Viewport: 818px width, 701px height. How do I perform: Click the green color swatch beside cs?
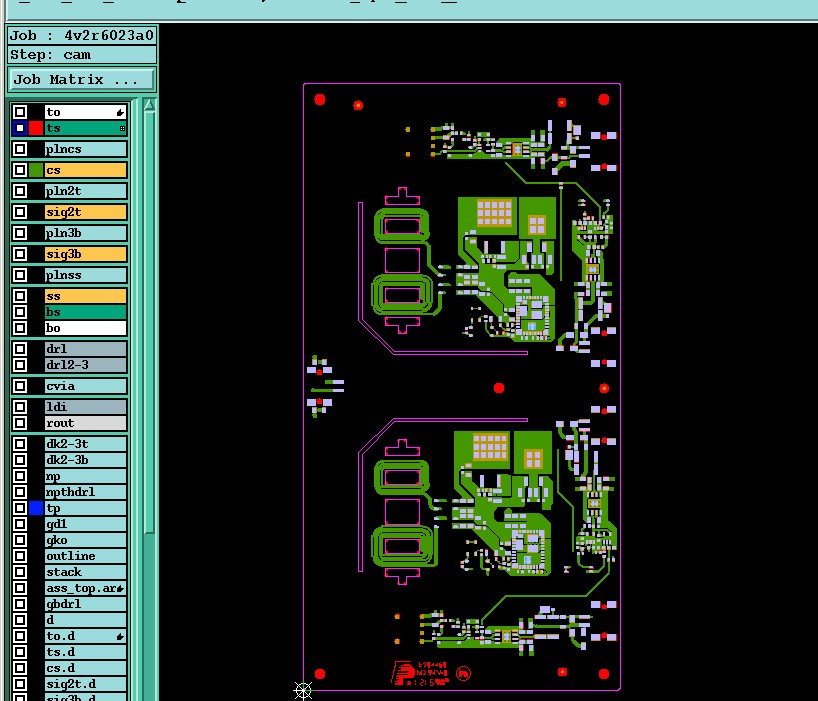tap(35, 170)
